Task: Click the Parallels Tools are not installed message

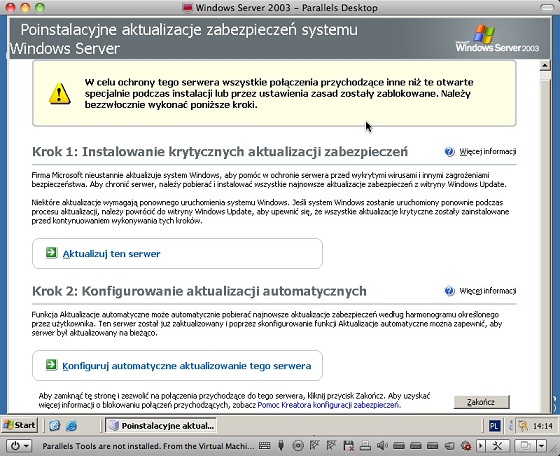Action: [148, 446]
